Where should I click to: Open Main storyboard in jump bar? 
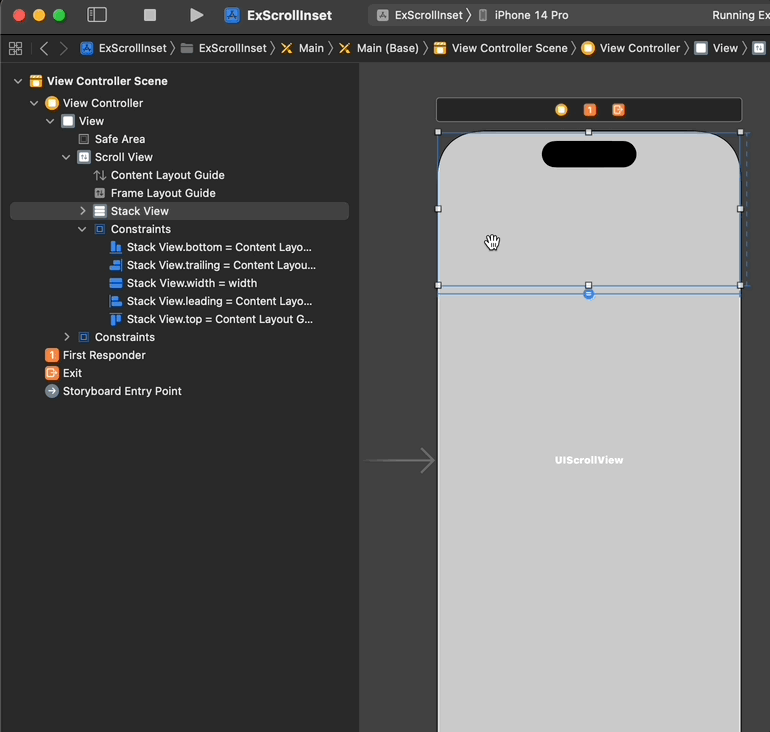302,48
